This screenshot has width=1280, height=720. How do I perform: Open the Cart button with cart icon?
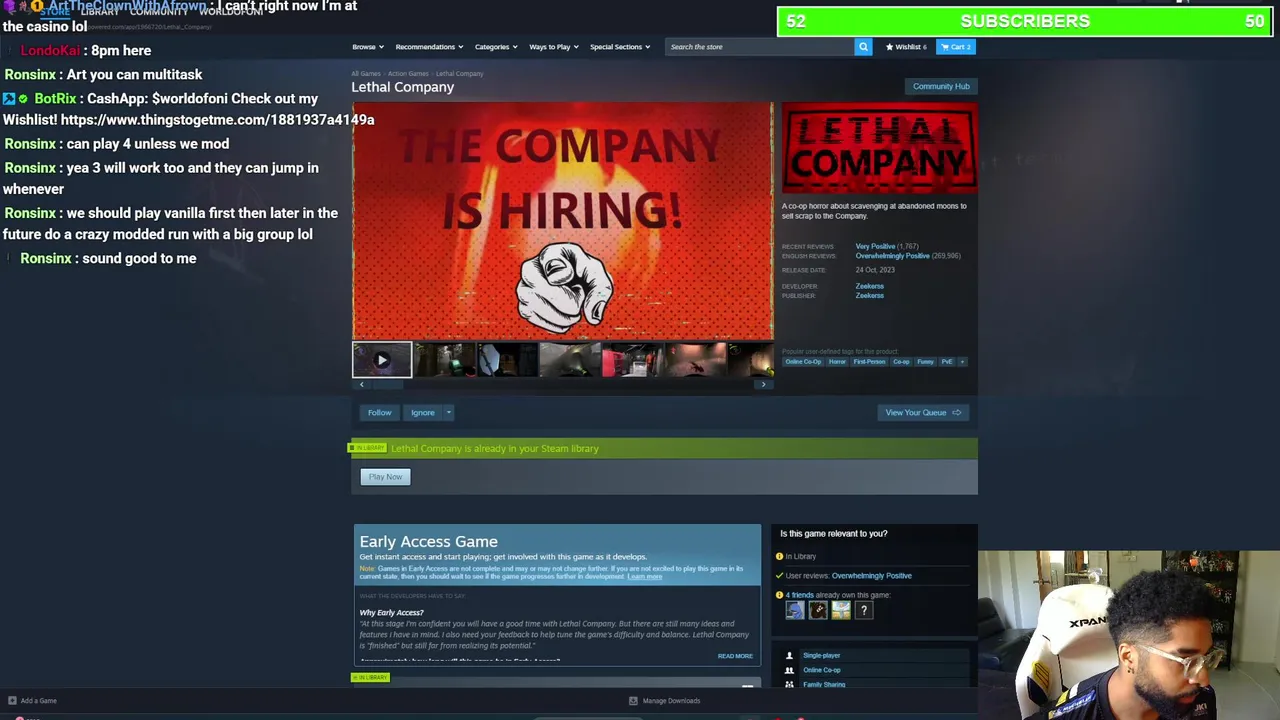coord(956,47)
